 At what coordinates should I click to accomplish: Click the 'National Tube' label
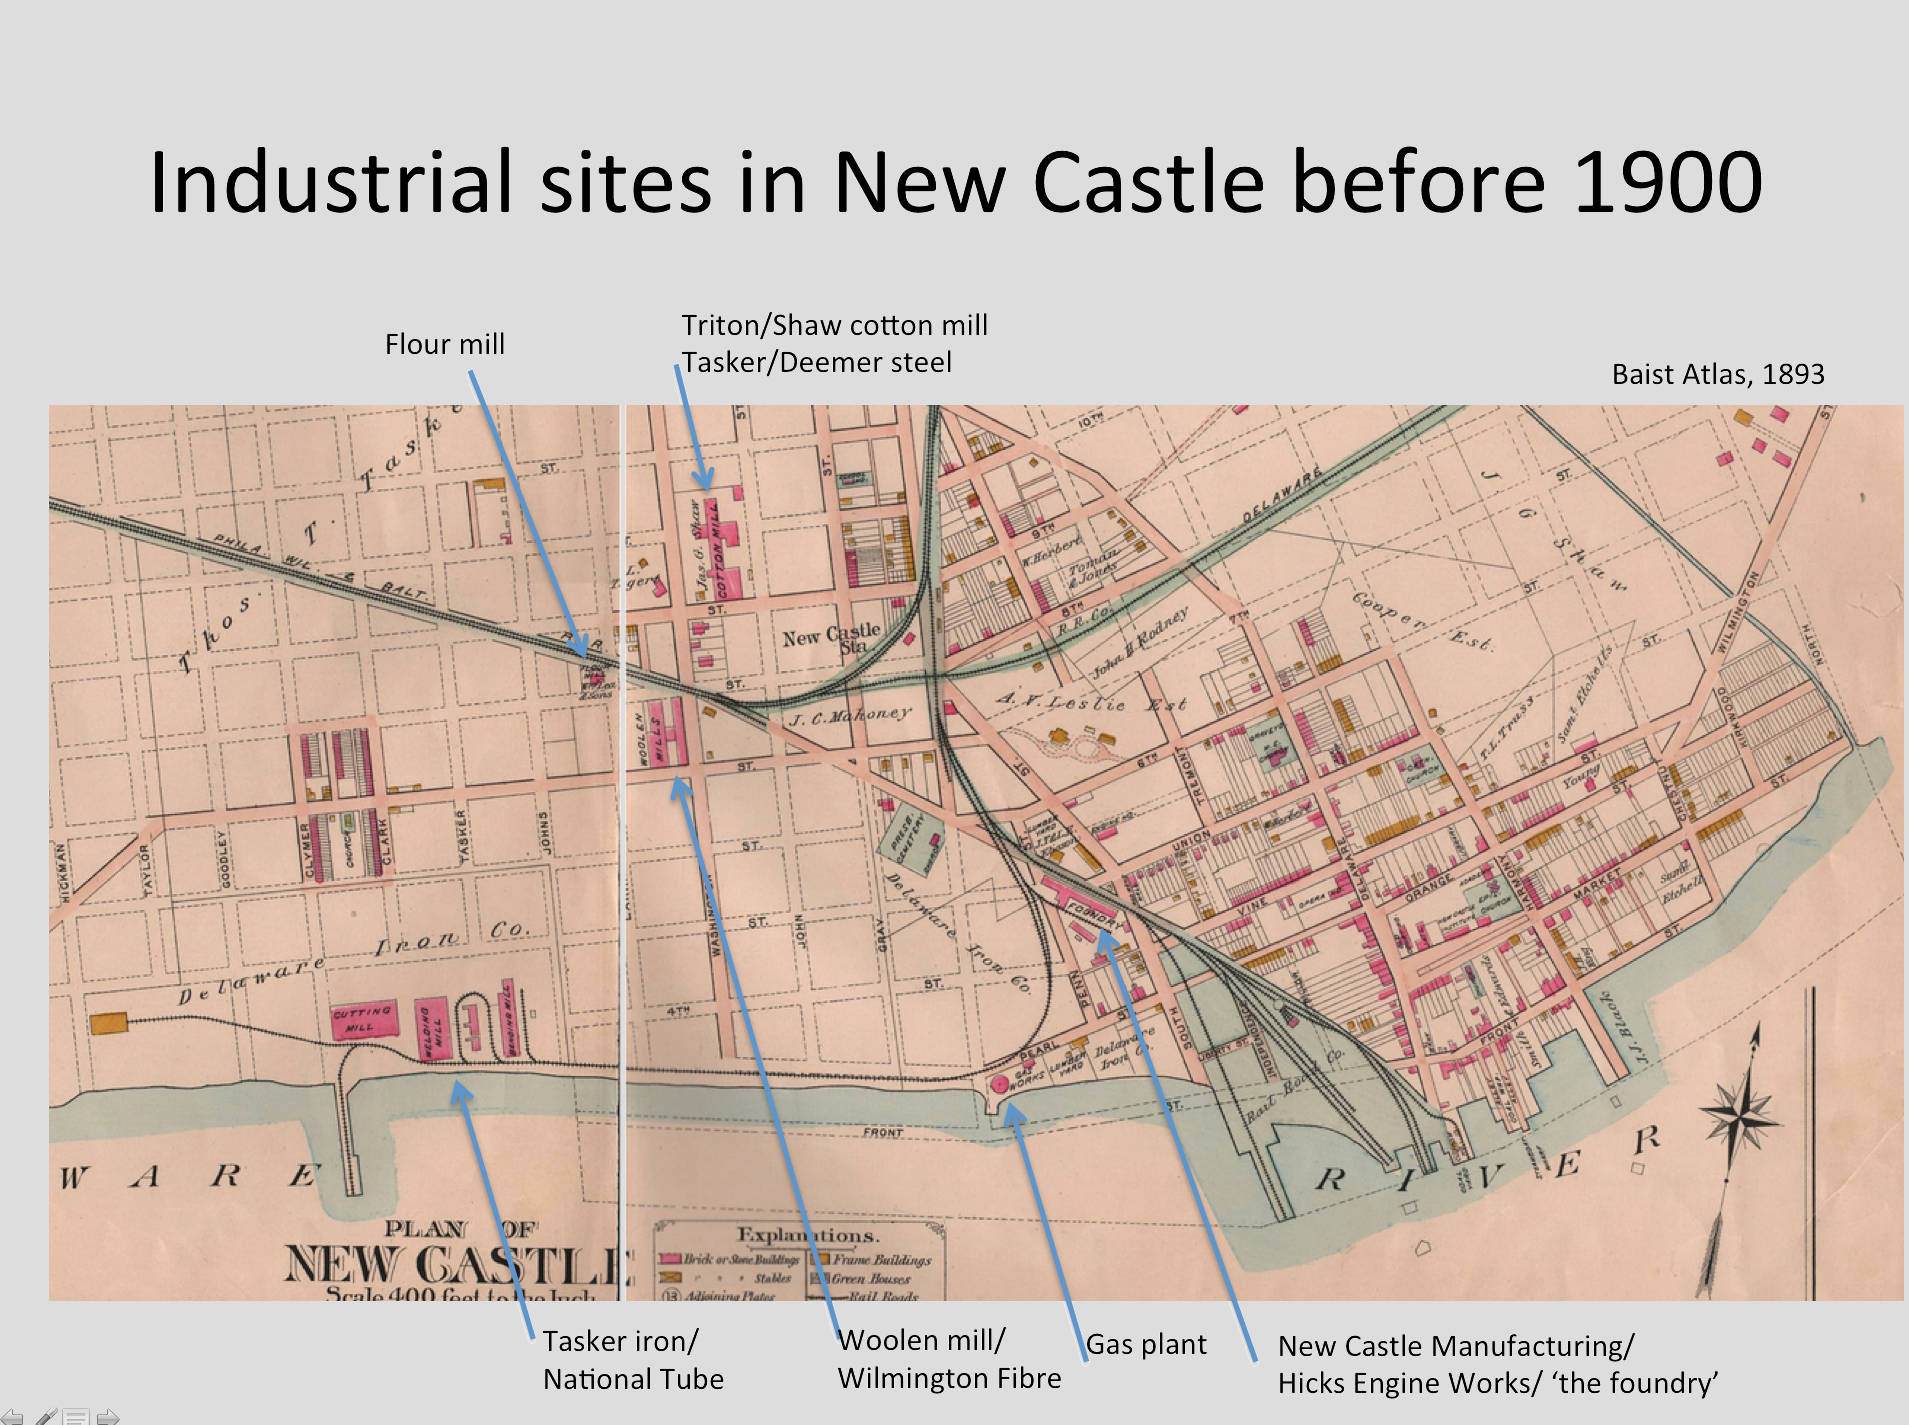coord(633,1379)
